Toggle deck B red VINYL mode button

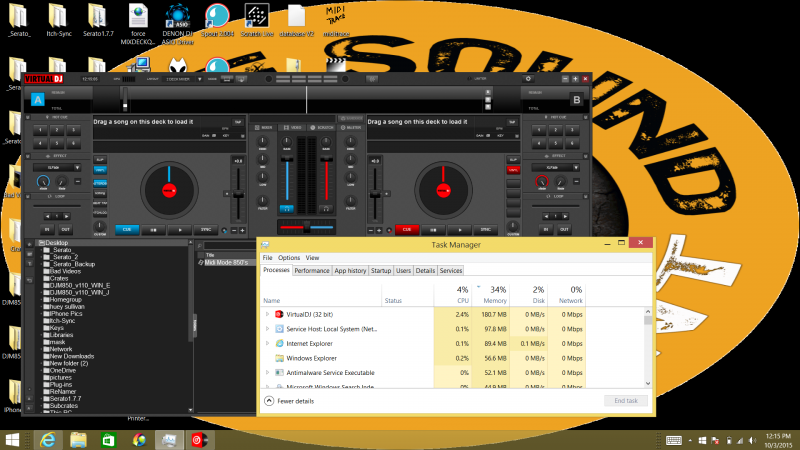[x=513, y=170]
